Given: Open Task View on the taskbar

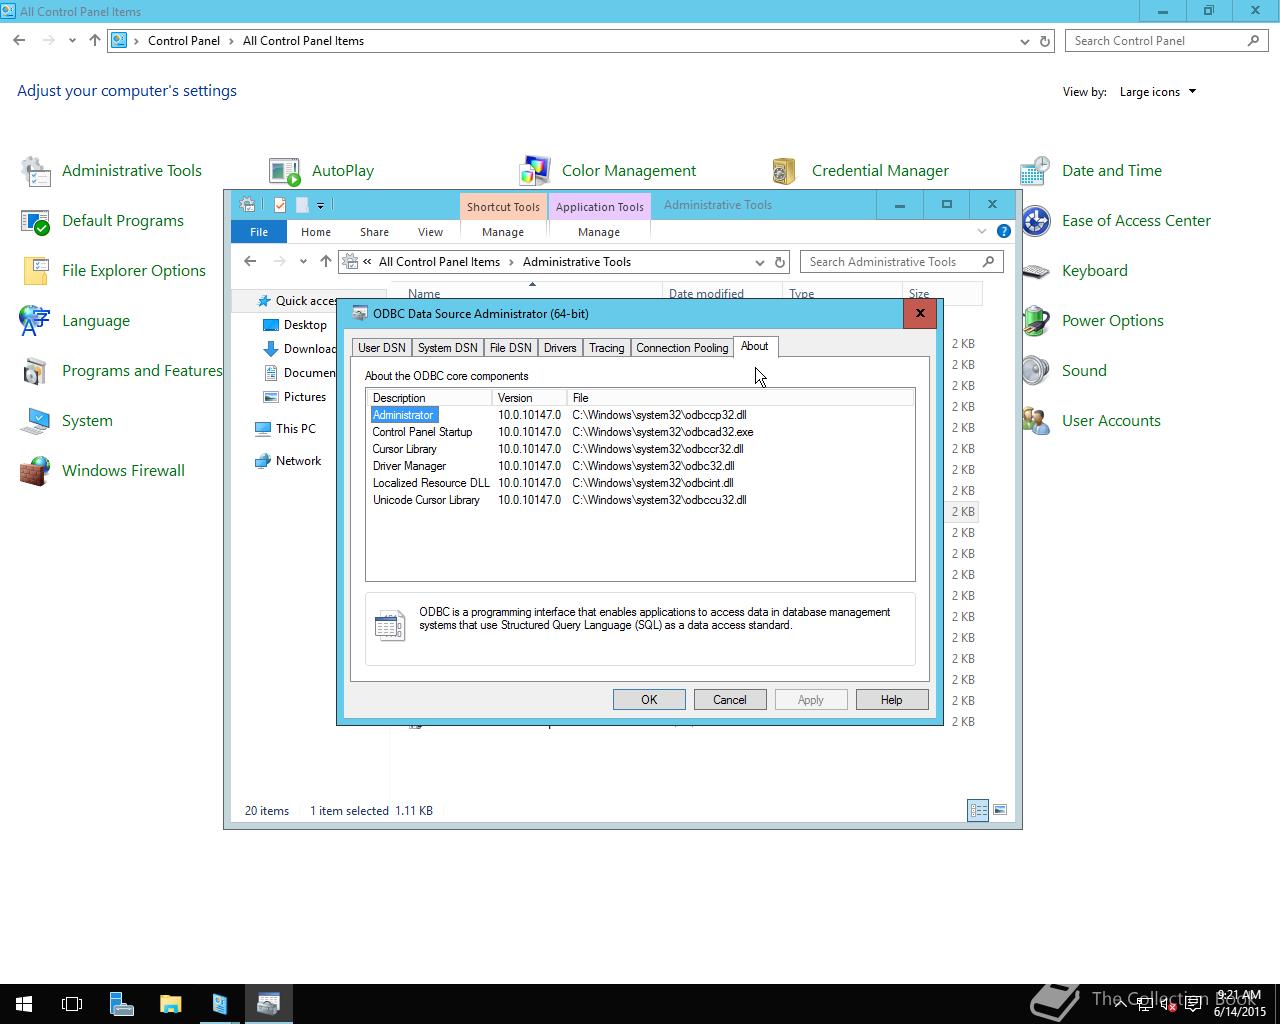Looking at the screenshot, I should pyautogui.click(x=72, y=1004).
